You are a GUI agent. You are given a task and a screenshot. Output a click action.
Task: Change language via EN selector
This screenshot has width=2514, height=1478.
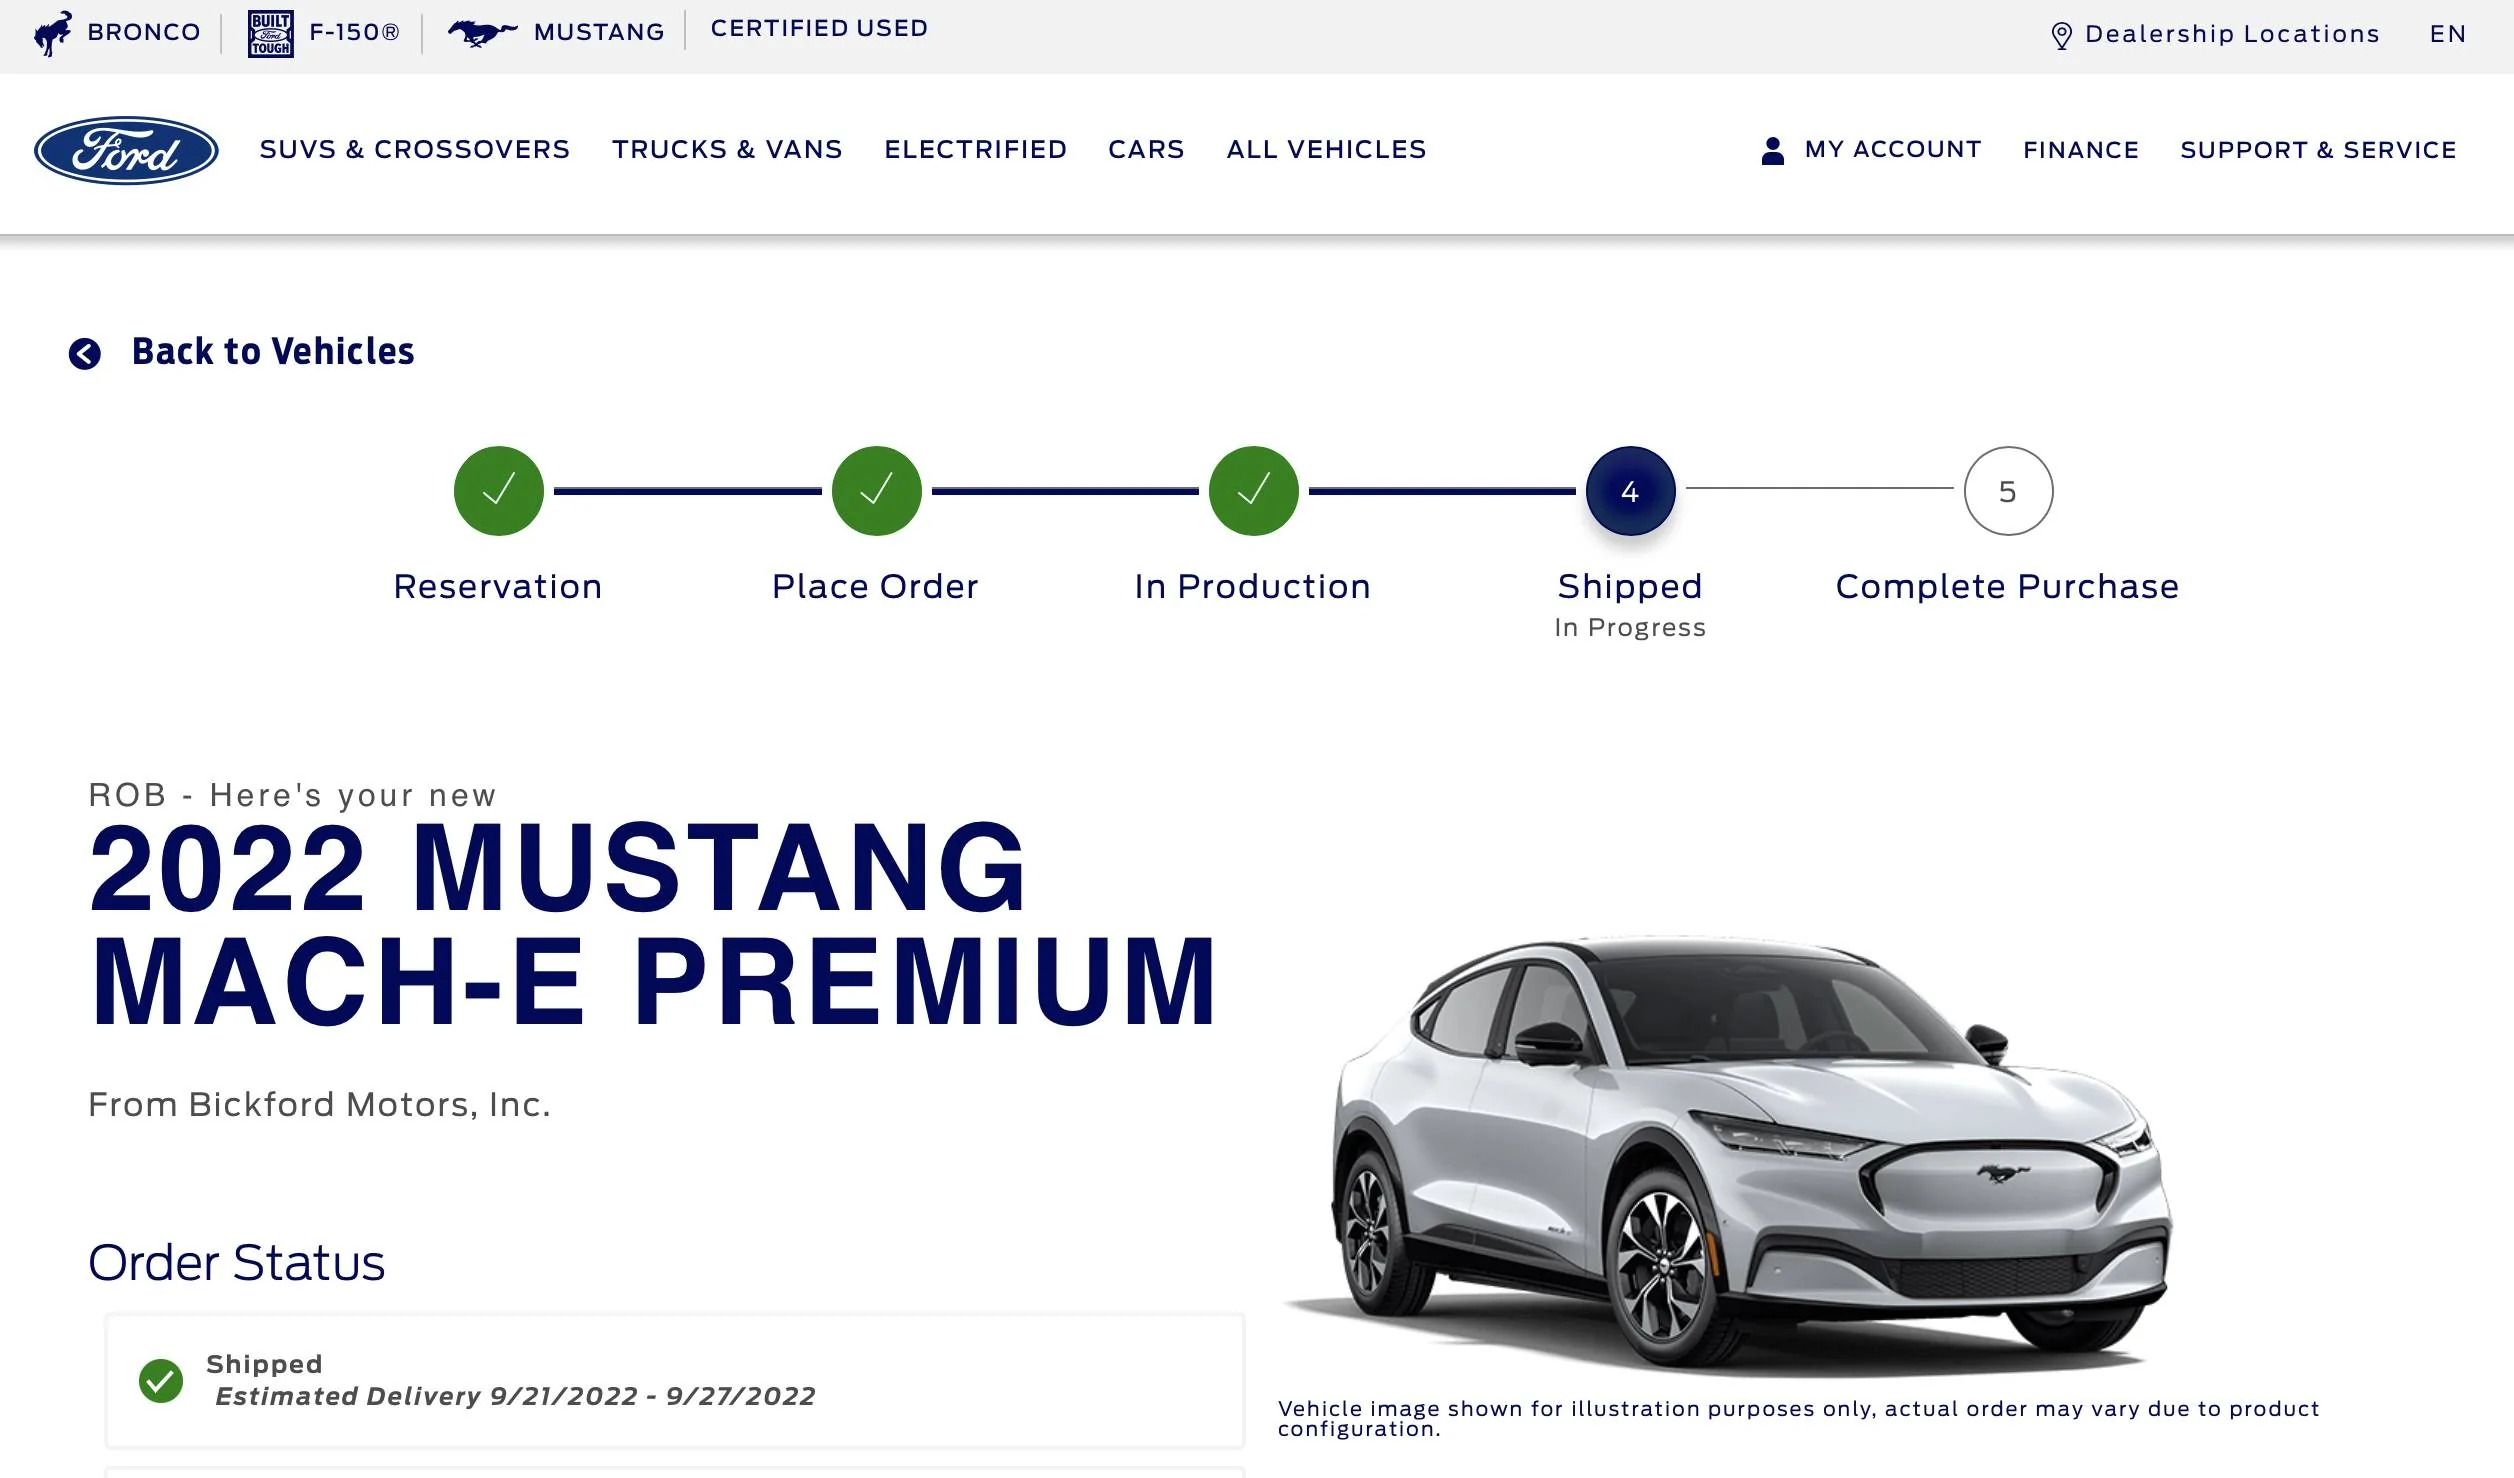point(2448,34)
